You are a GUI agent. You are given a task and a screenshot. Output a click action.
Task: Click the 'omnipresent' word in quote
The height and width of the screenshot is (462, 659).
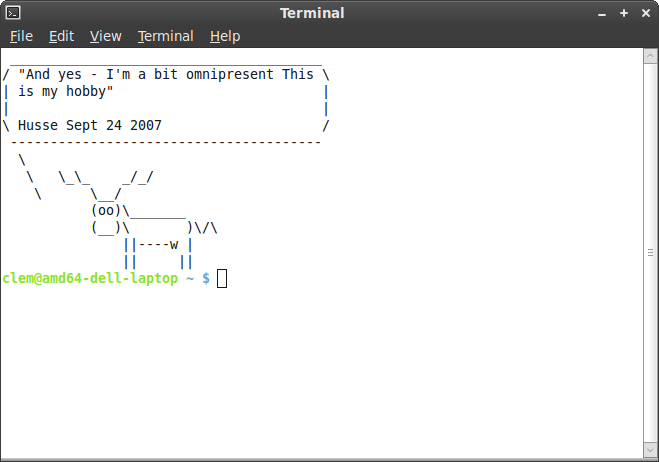[x=230, y=74]
